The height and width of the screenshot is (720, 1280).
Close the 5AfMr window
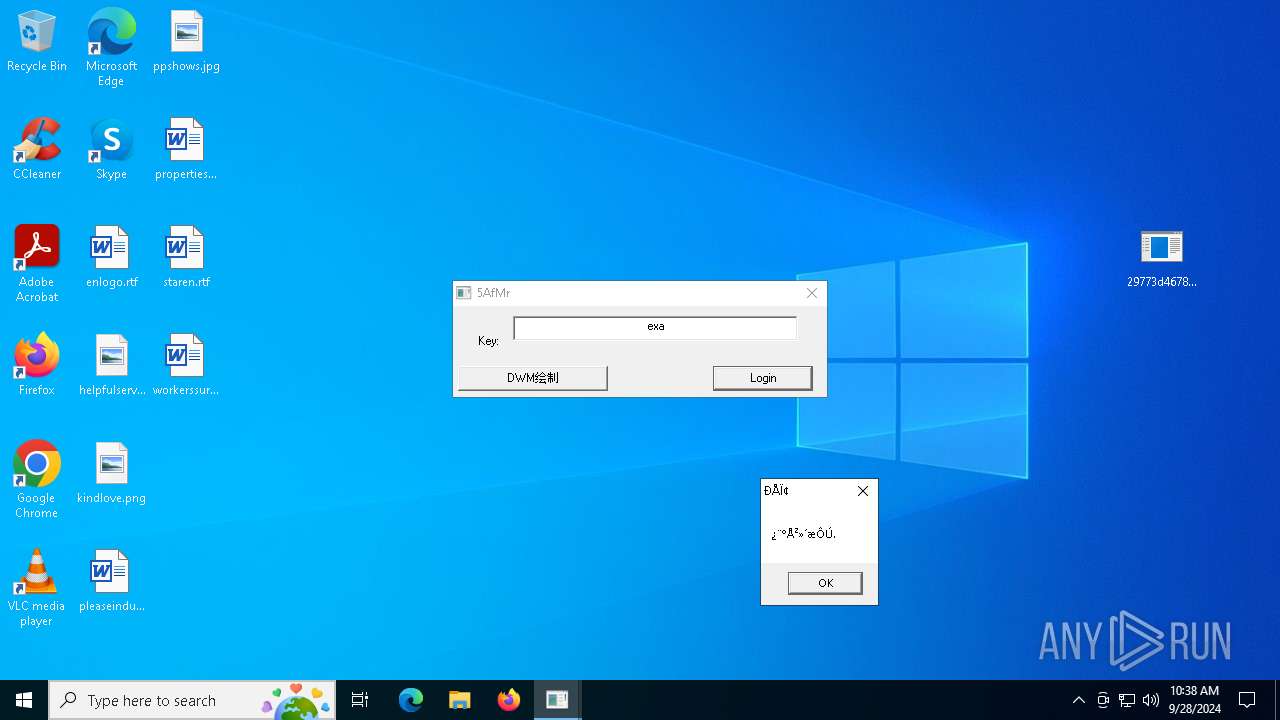pos(812,293)
